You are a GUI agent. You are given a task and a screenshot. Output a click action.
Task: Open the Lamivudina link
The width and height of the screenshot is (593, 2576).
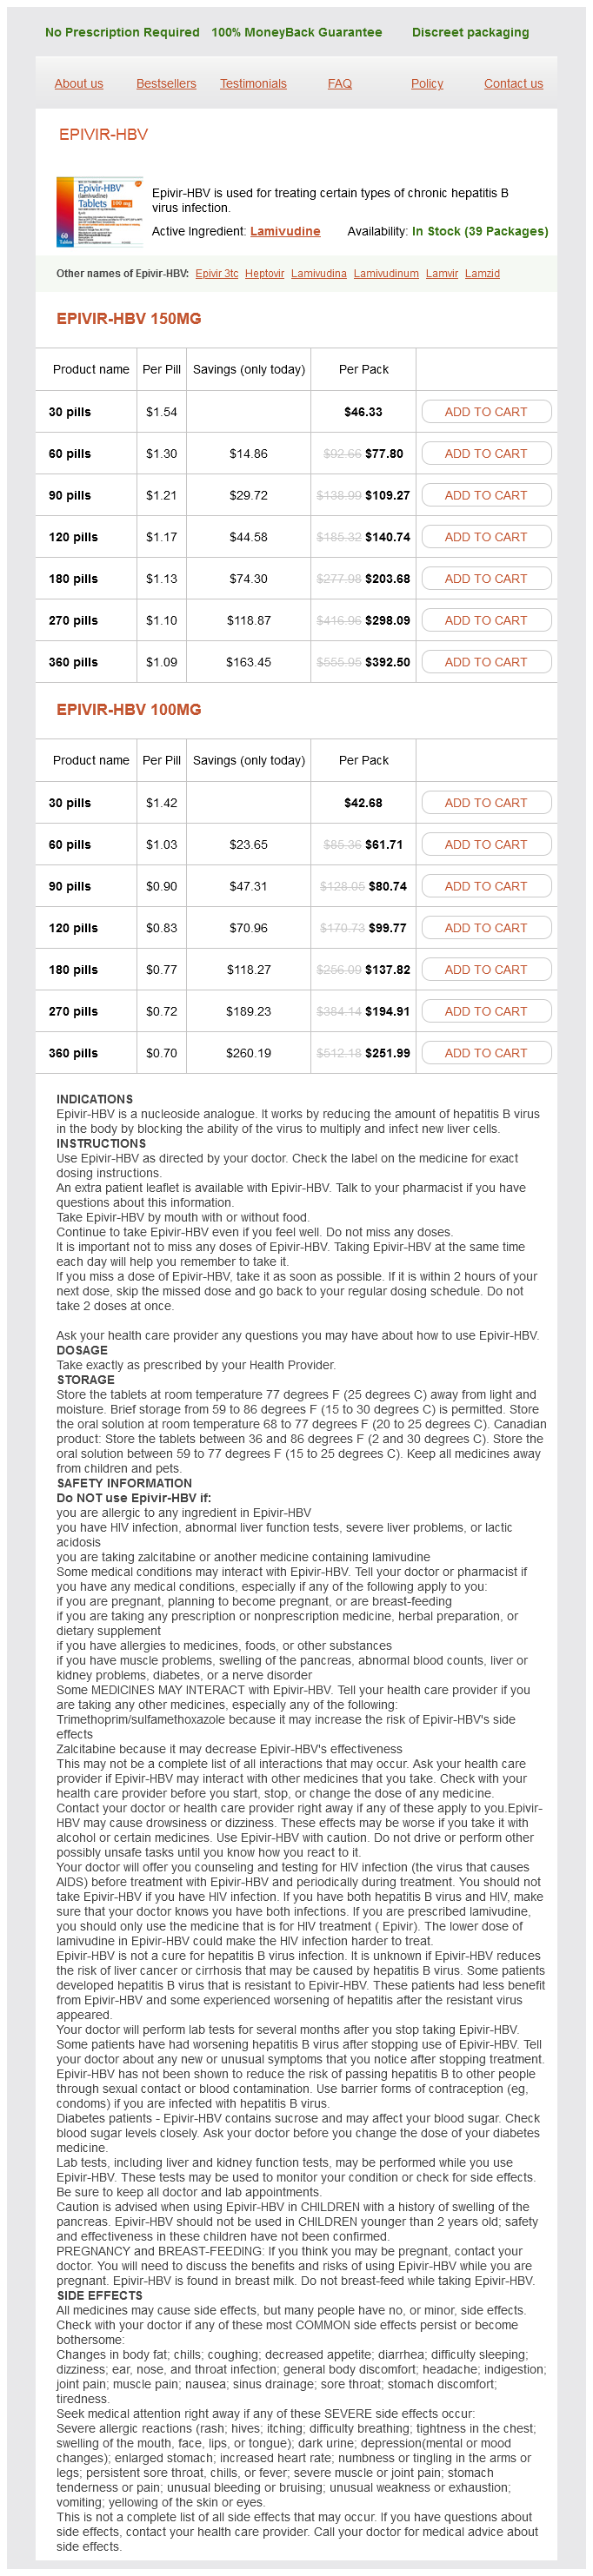[x=318, y=273]
